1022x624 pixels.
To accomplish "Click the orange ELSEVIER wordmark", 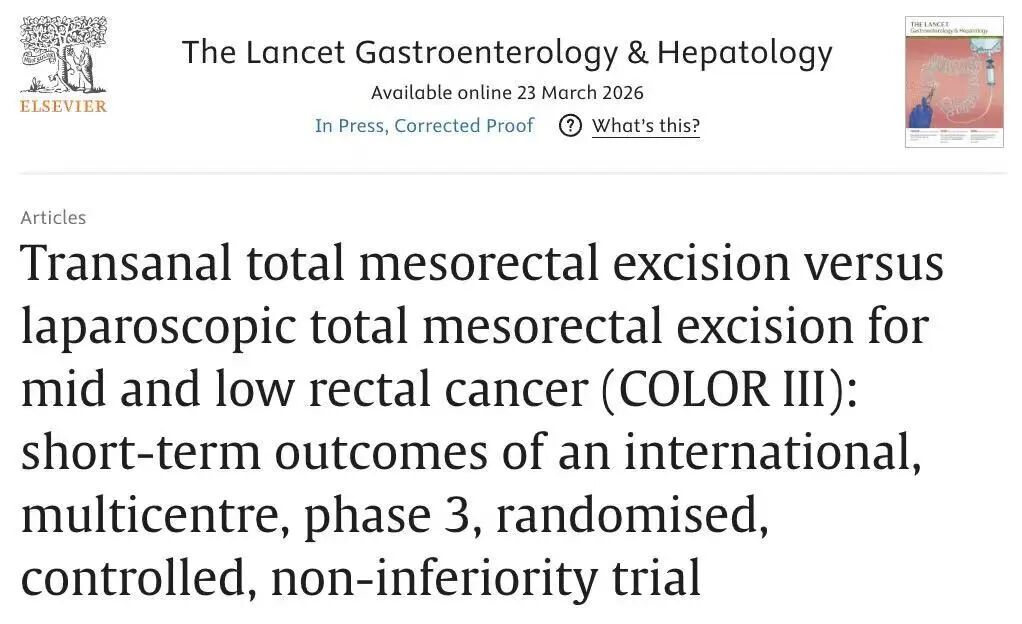I will click(x=63, y=106).
